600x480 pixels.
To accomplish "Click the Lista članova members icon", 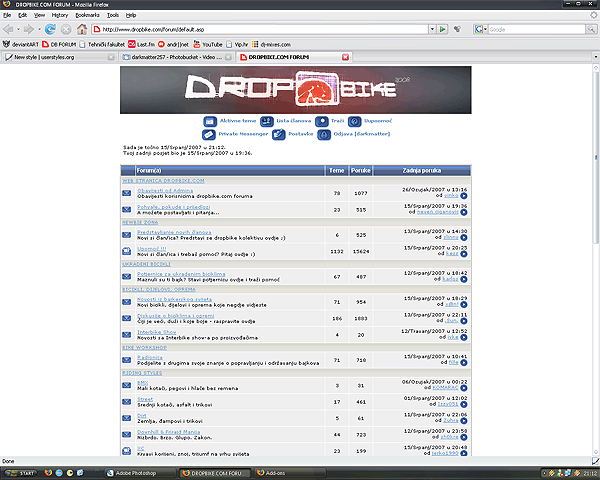I will coord(267,121).
